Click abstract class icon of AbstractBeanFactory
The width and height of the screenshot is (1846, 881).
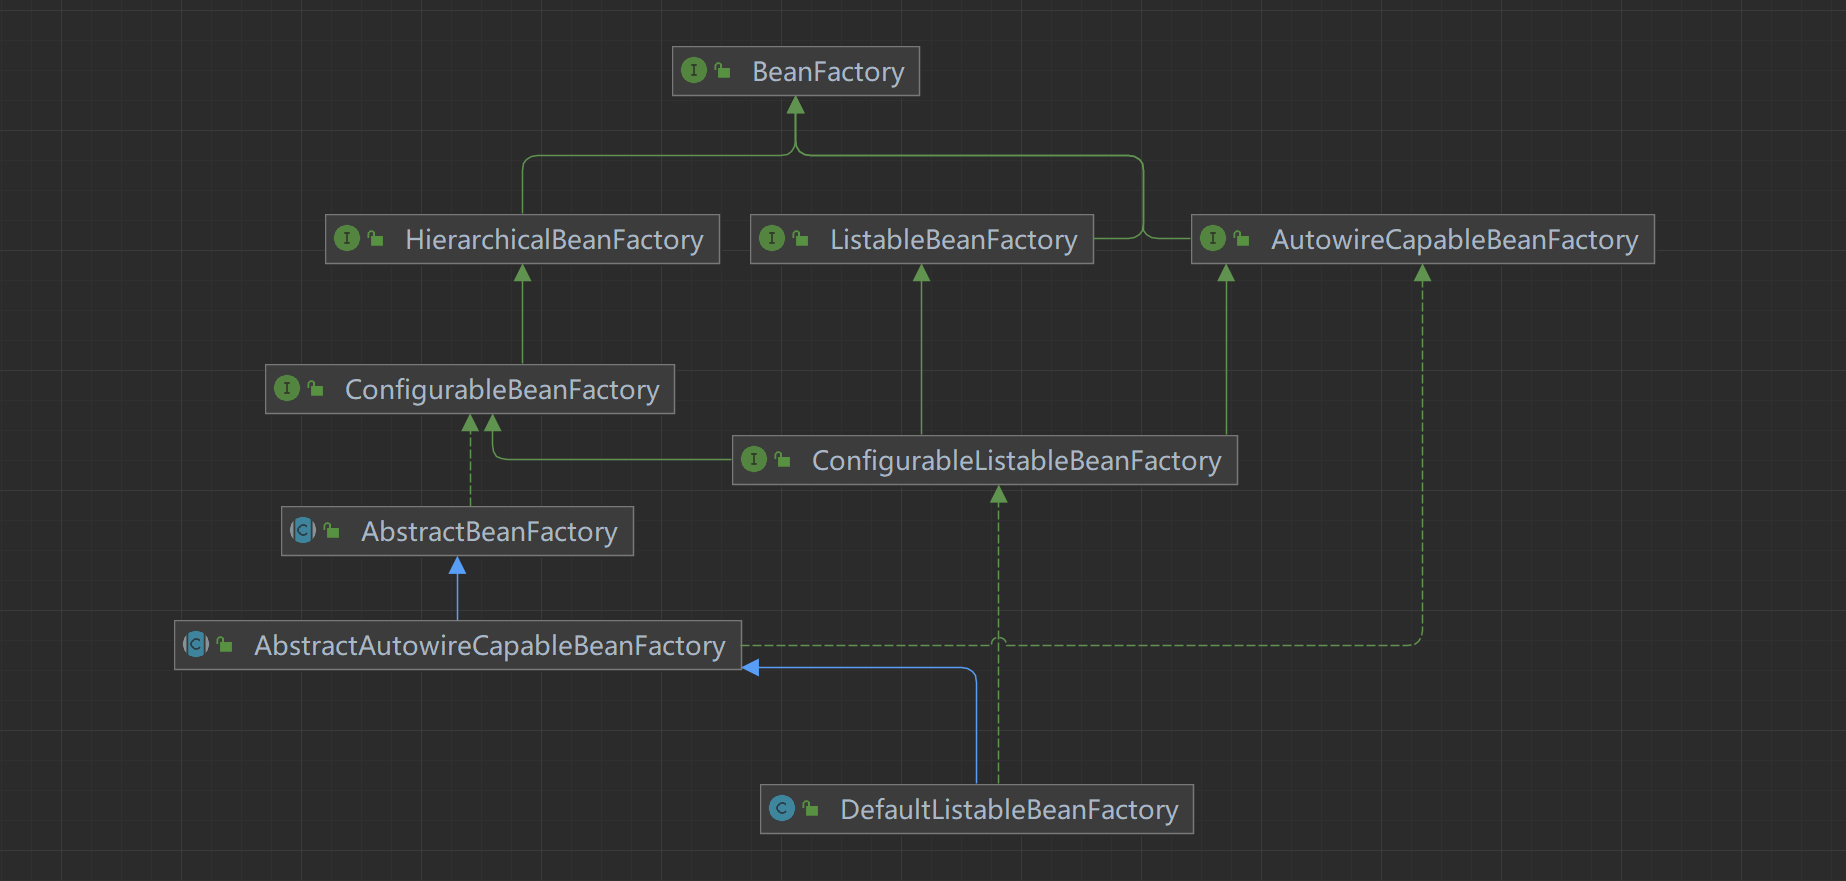pos(302,530)
